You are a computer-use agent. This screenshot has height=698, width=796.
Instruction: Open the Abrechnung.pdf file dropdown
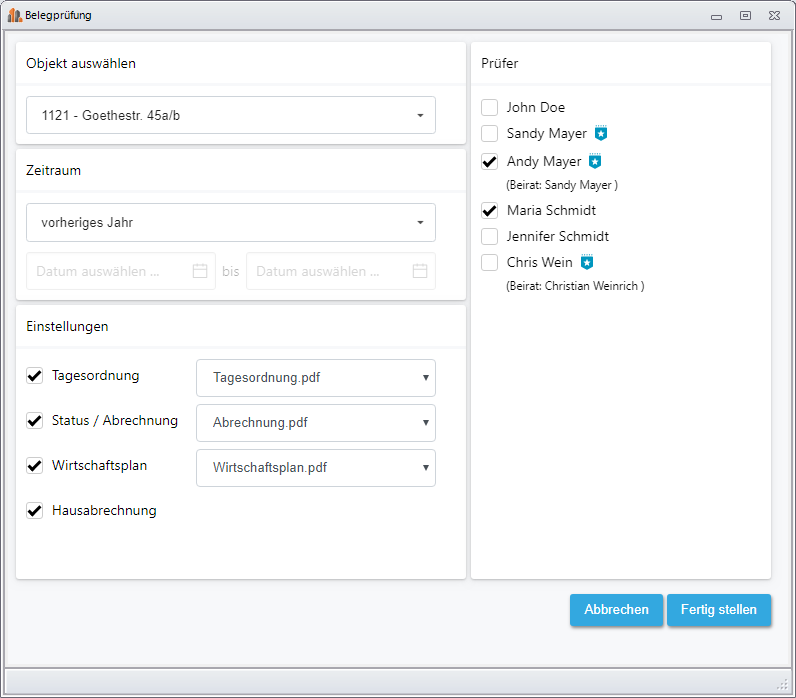pos(316,422)
